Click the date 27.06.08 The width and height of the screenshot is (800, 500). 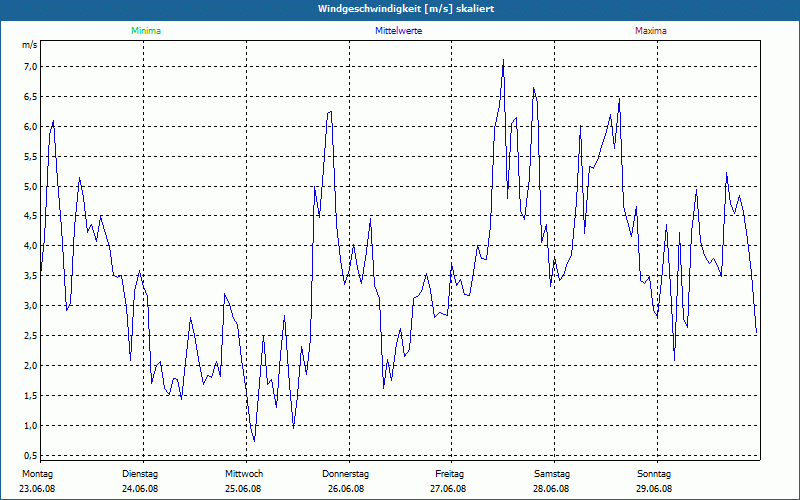pos(448,489)
